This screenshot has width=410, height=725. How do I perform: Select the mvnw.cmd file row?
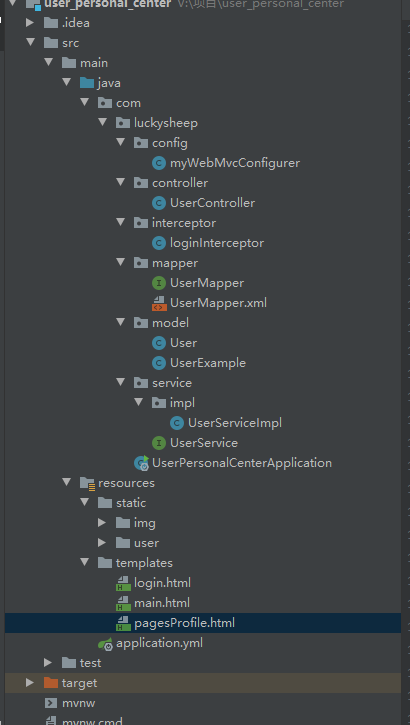[203, 720]
